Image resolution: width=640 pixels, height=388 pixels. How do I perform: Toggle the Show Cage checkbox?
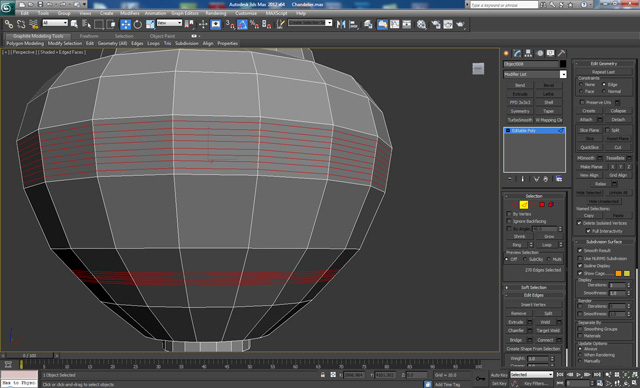coord(580,273)
